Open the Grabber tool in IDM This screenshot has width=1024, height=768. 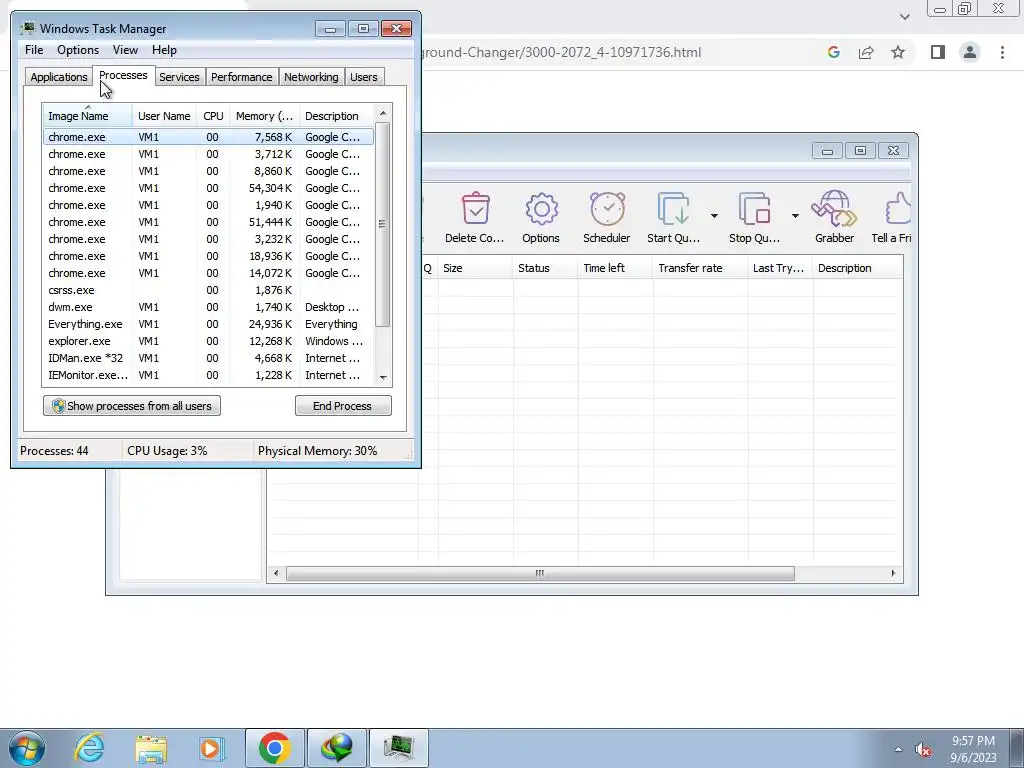pos(834,217)
